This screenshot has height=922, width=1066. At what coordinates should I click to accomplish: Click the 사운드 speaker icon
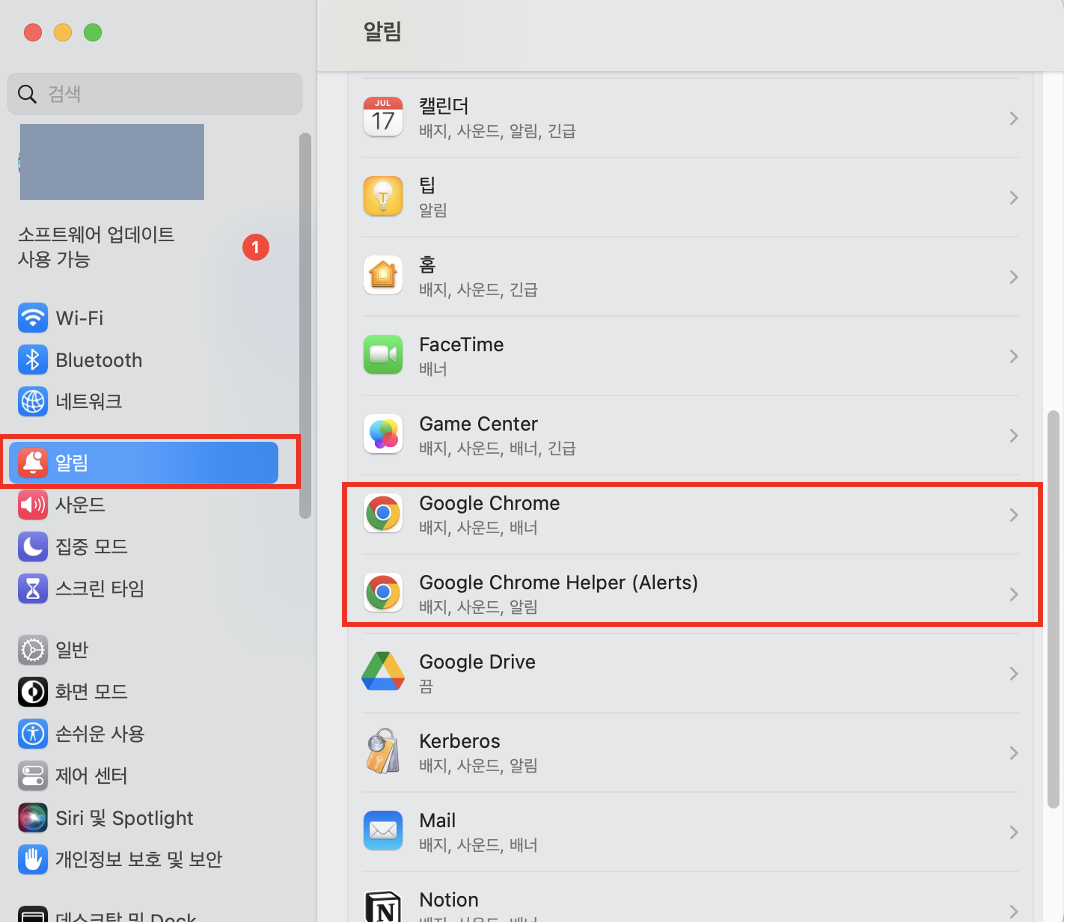tap(33, 505)
